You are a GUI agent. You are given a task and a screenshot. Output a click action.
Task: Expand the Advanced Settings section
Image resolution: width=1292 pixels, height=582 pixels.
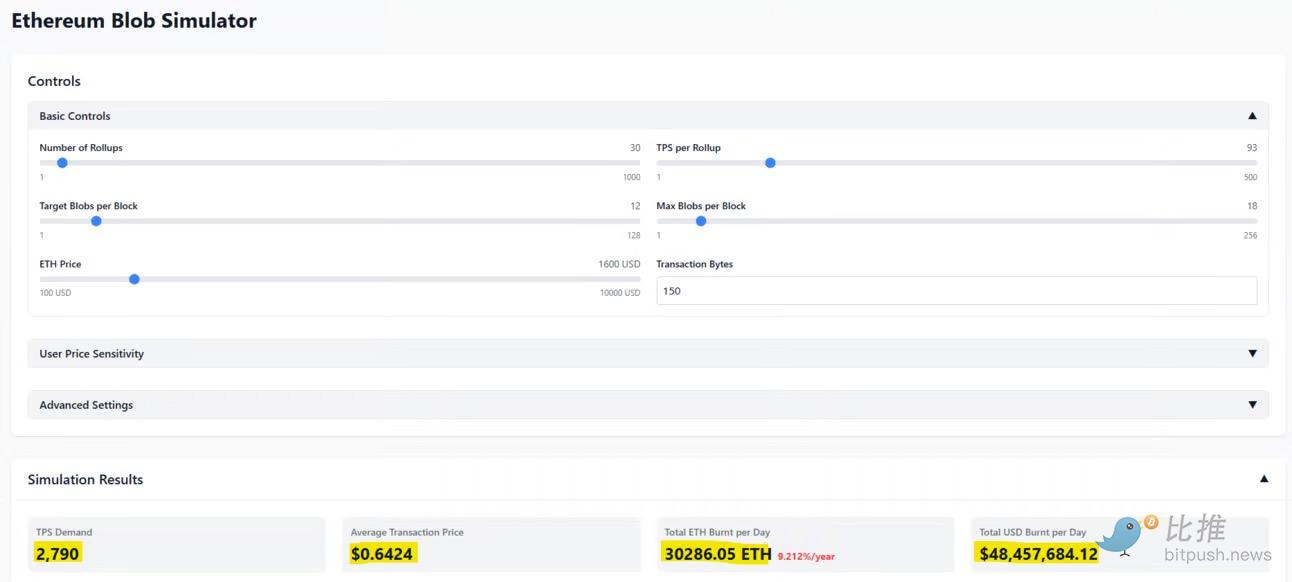click(x=1252, y=405)
